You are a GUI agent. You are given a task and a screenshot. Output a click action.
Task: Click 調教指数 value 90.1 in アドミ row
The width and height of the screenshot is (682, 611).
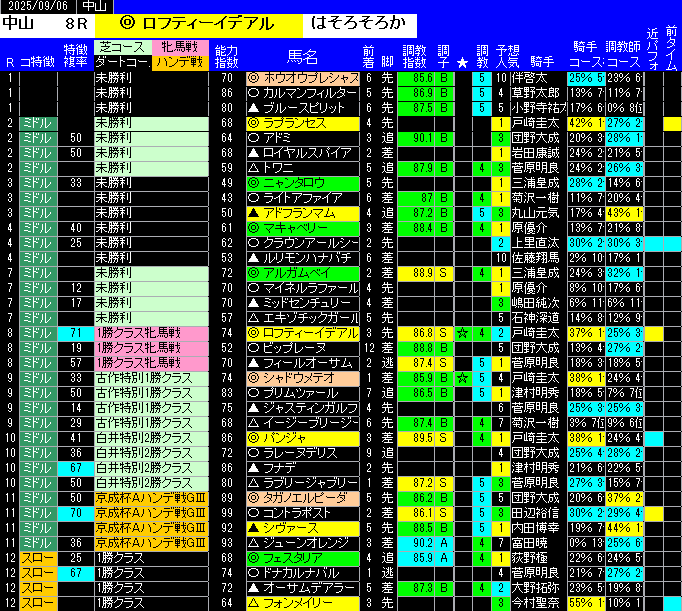click(416, 138)
